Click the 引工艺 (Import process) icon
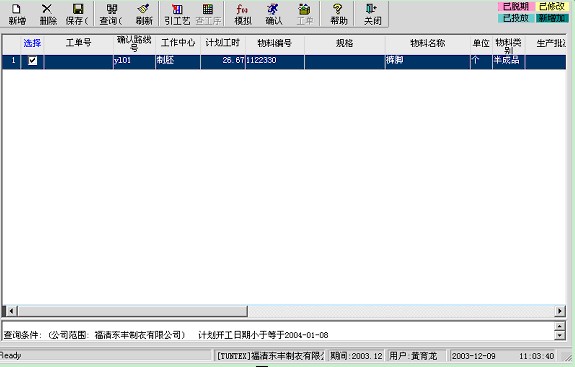The image size is (575, 367). pyautogui.click(x=177, y=15)
